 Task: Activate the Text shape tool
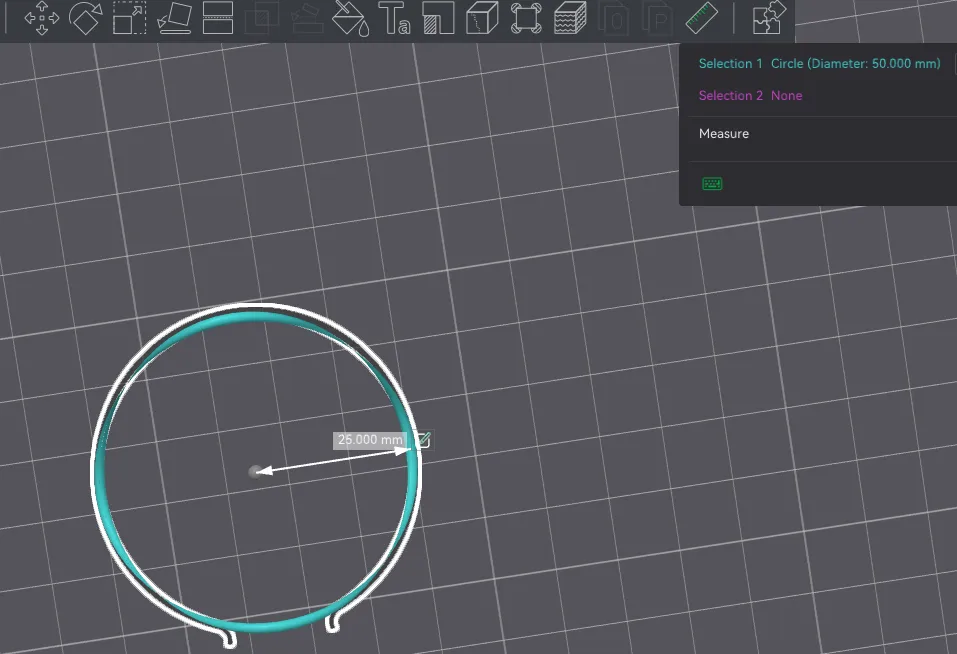pyautogui.click(x=394, y=18)
